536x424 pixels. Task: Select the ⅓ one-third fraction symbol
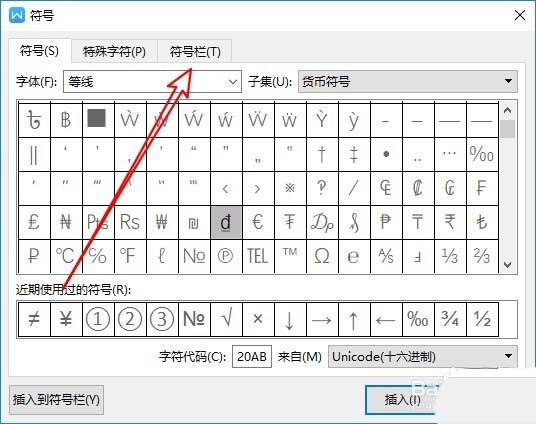point(451,256)
